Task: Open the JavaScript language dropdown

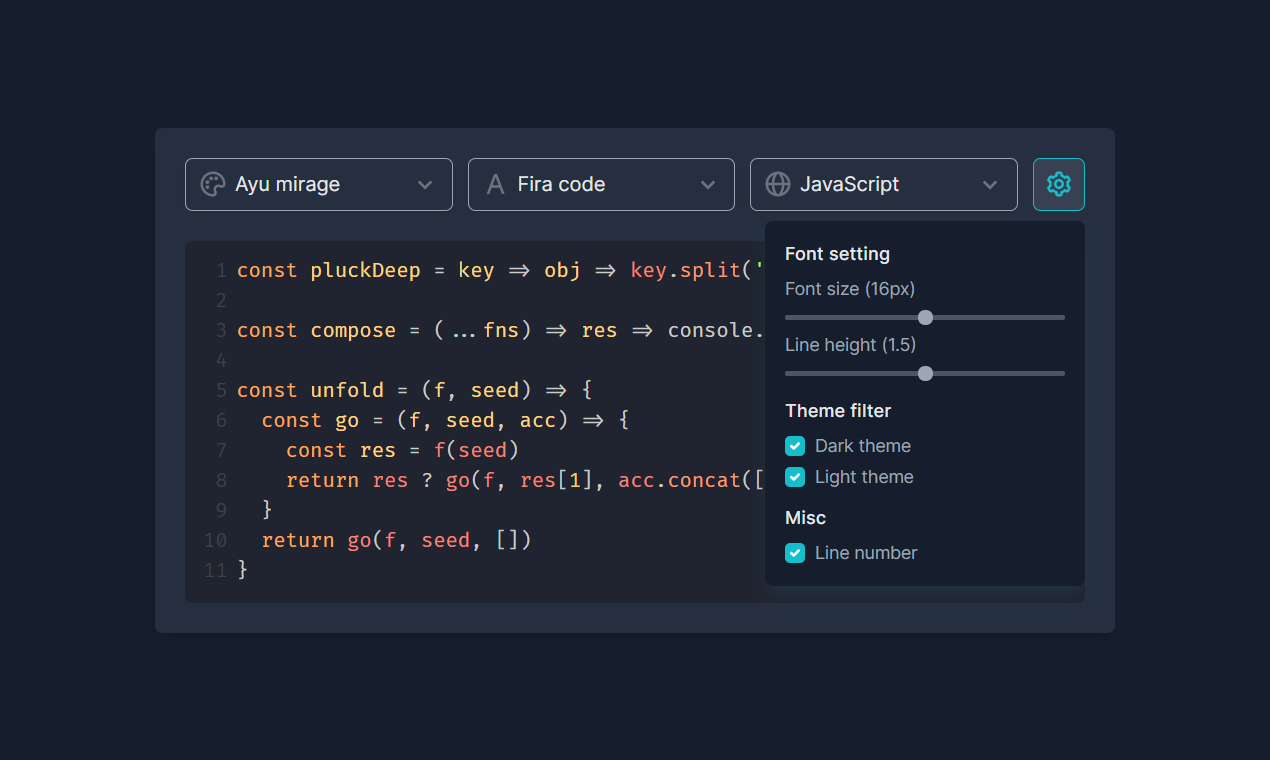Action: (x=883, y=184)
